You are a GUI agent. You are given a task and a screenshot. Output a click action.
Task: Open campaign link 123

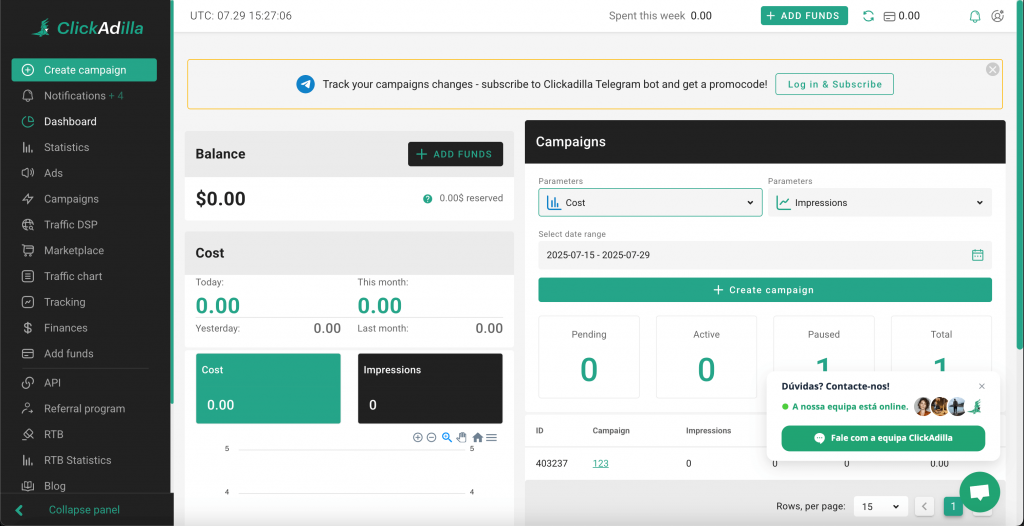(601, 463)
